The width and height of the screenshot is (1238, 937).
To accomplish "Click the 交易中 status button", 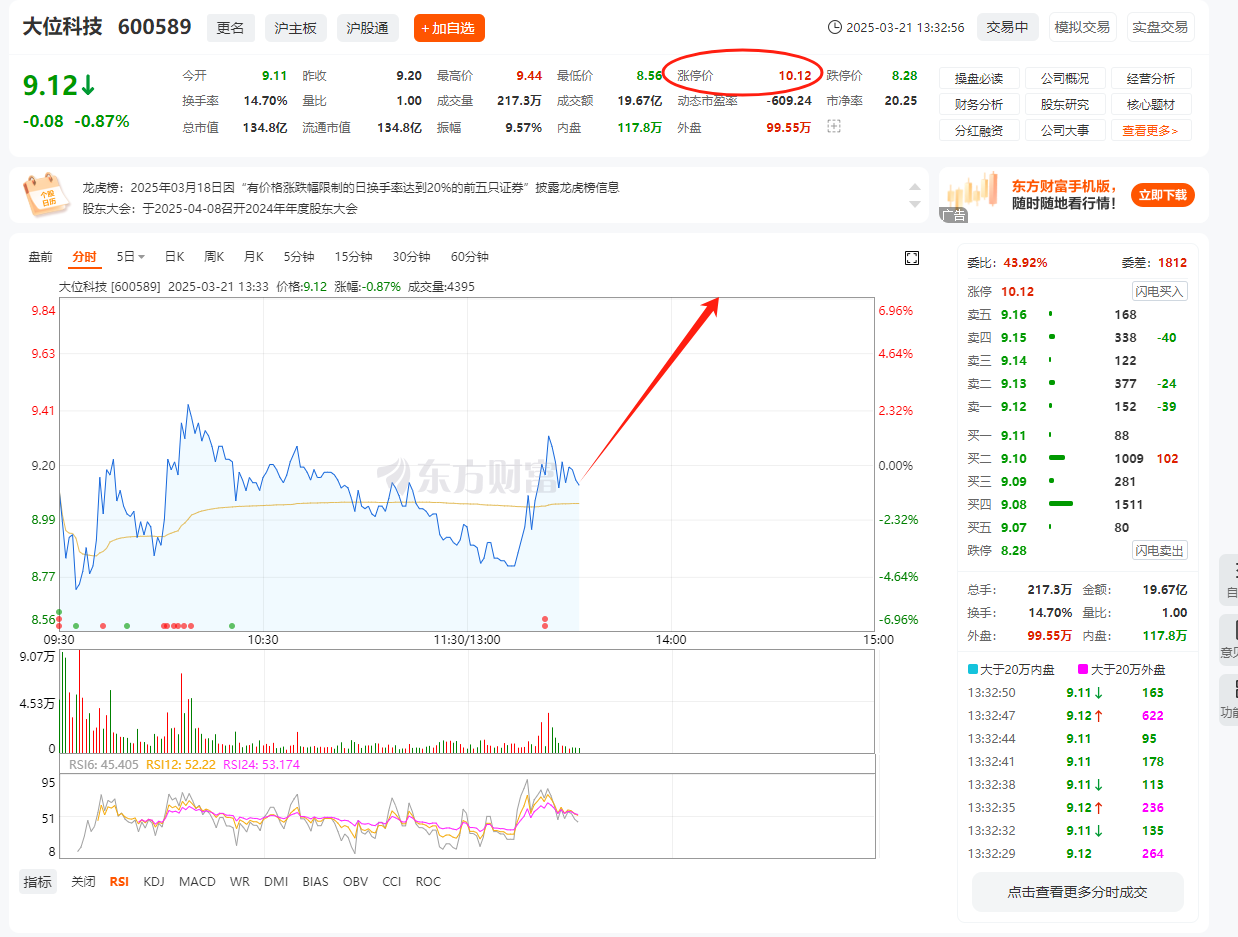I will 1007,28.
